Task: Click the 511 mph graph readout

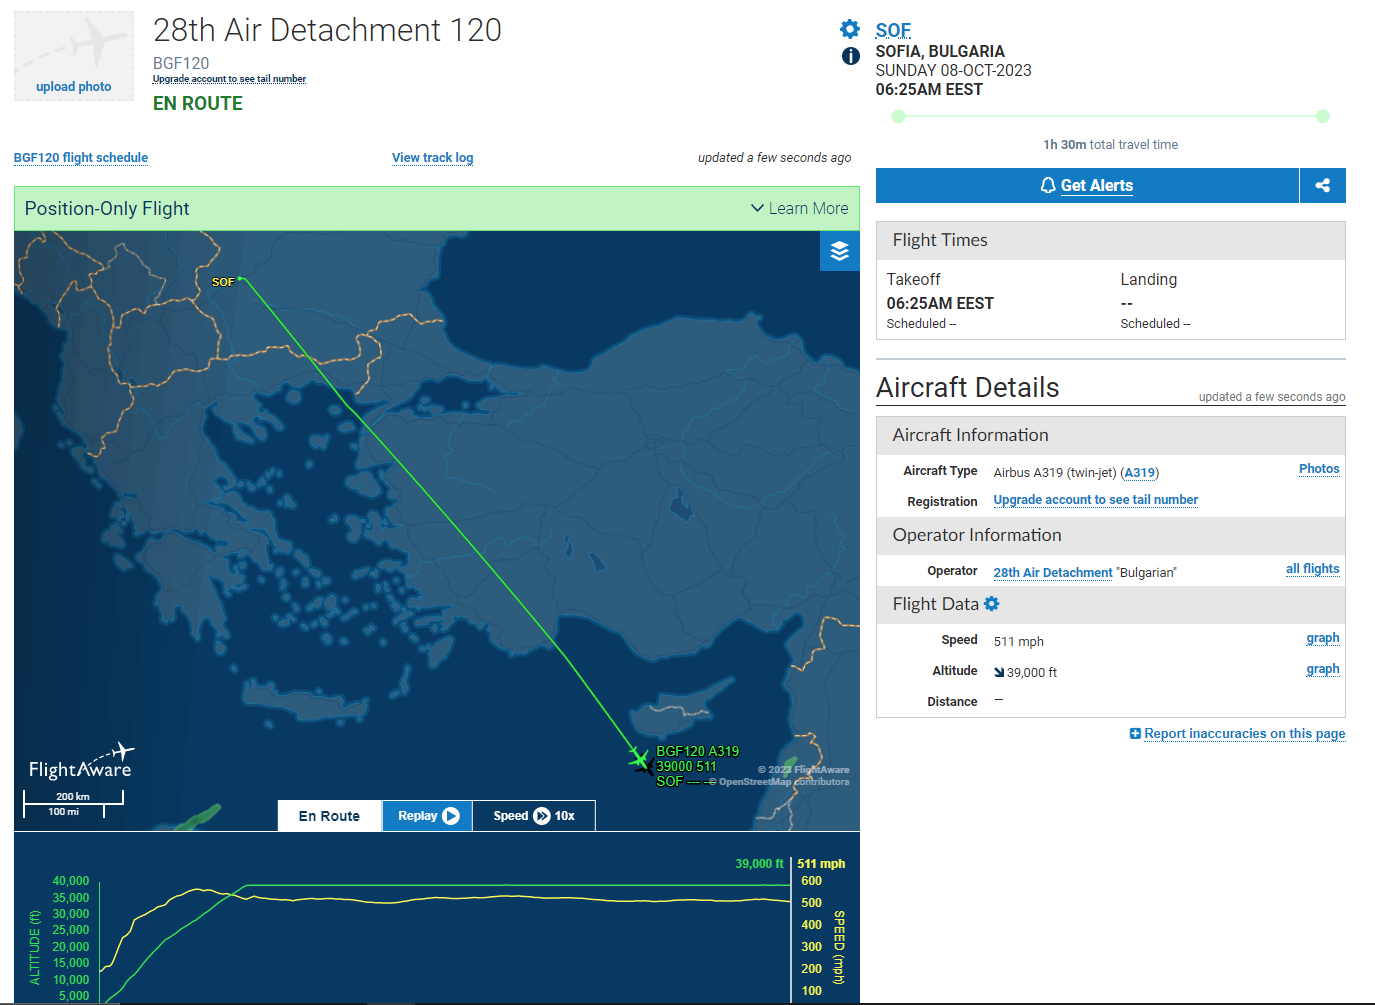Action: (821, 864)
